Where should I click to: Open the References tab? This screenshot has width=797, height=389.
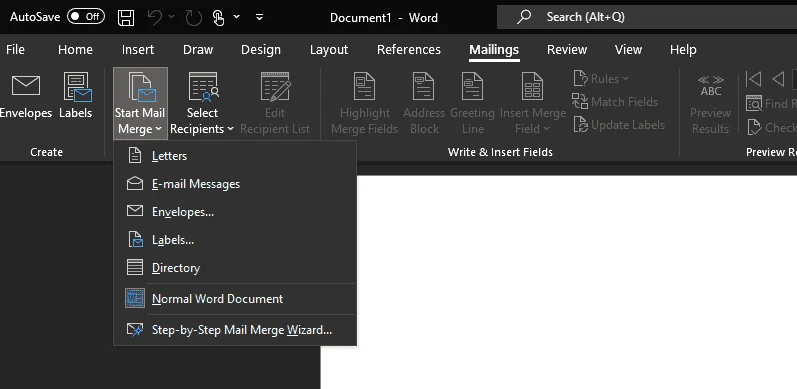[x=409, y=49]
